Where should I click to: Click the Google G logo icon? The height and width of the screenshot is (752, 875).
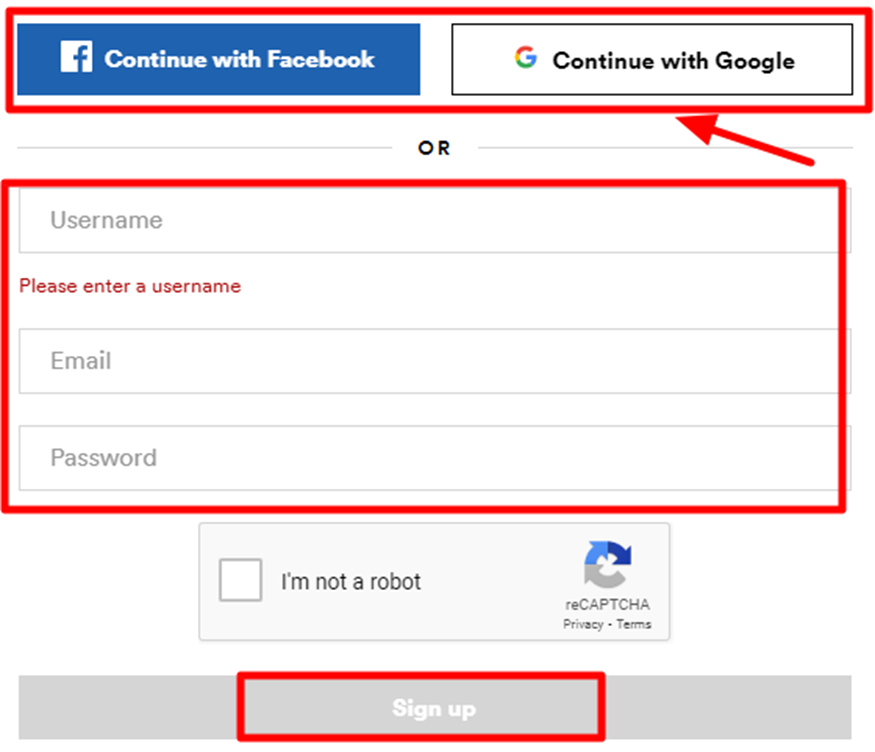[526, 58]
